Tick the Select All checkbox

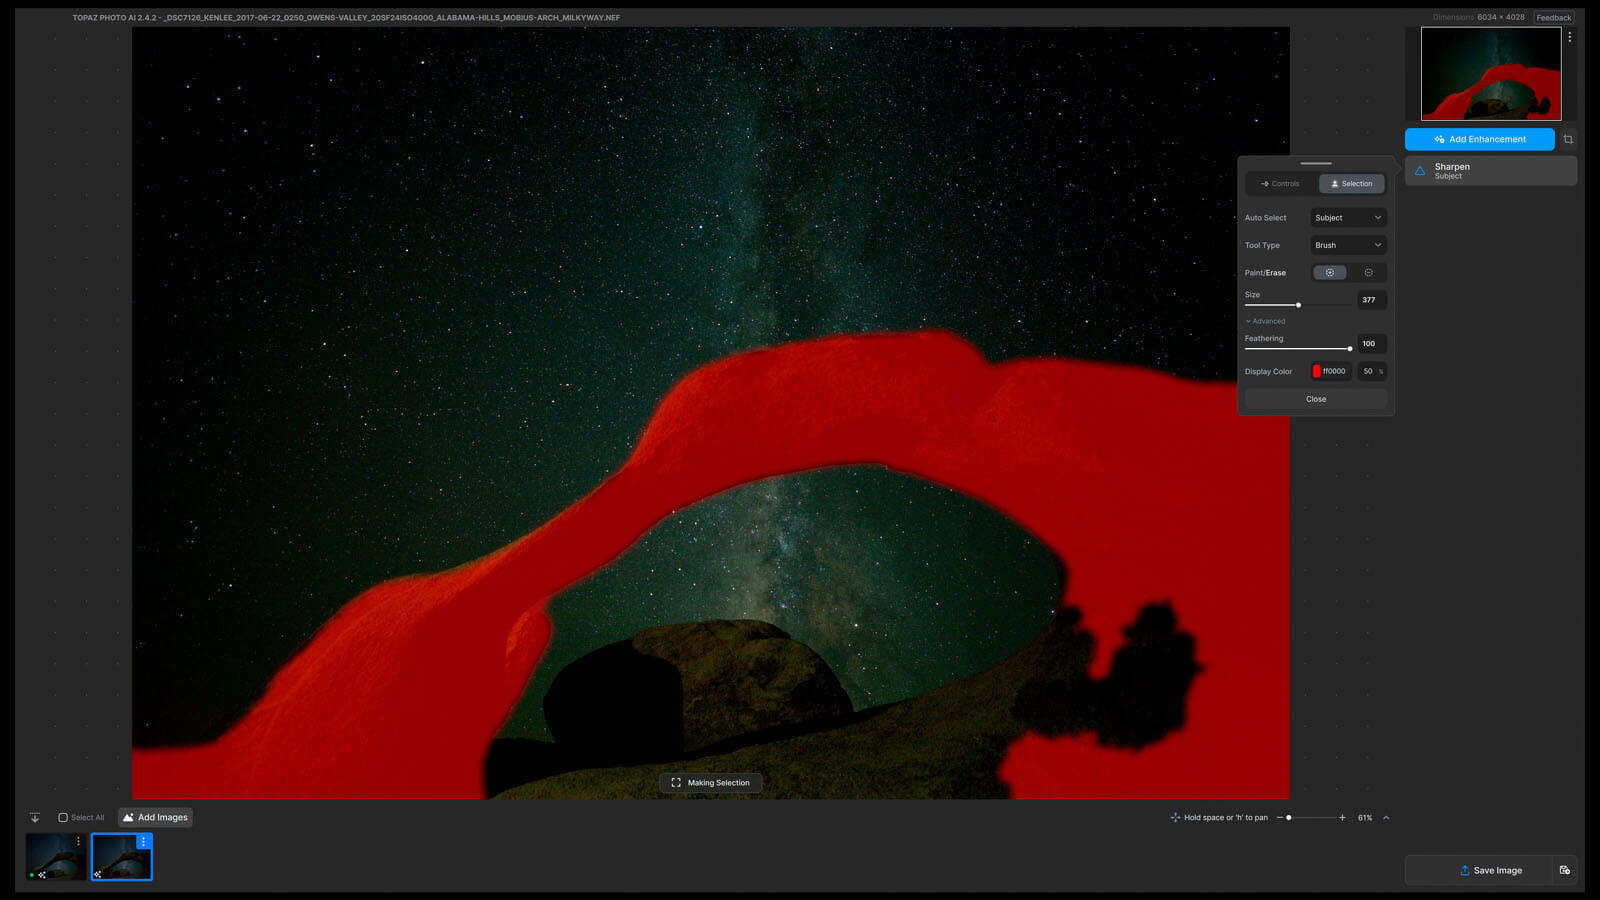coord(63,817)
